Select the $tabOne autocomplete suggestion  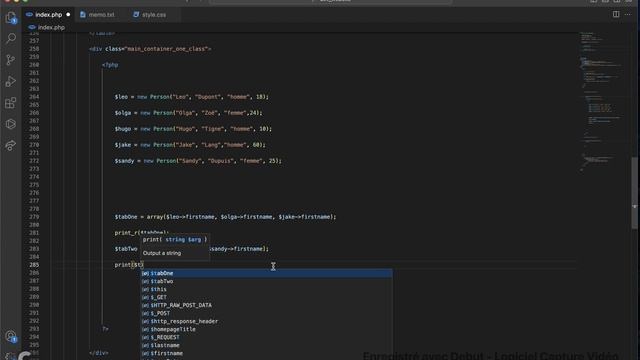pyautogui.click(x=267, y=273)
